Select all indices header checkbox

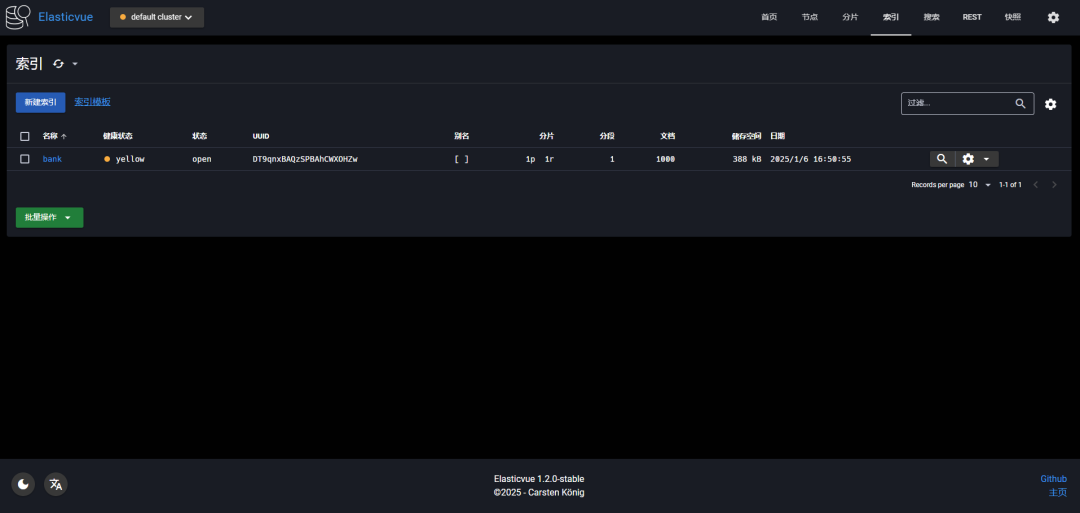25,136
